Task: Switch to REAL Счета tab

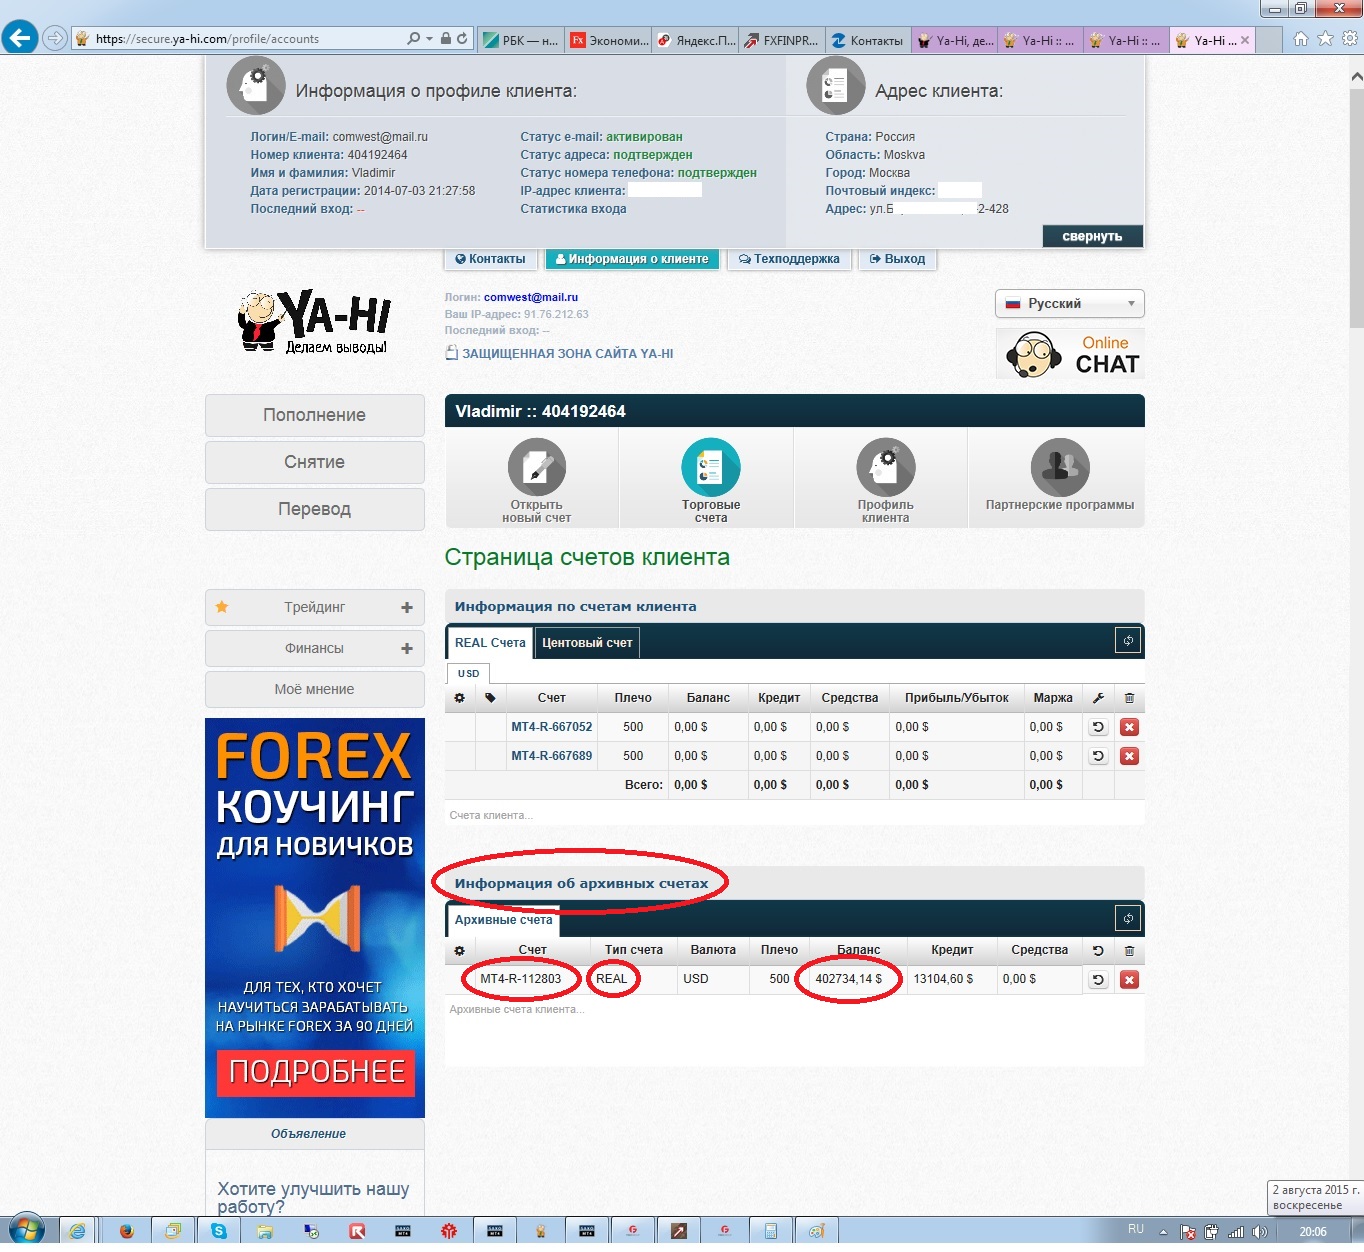Action: point(490,643)
